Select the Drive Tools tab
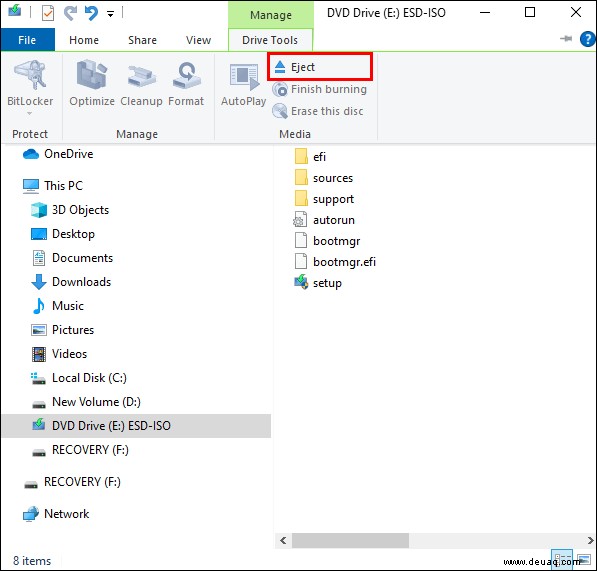Image resolution: width=597 pixels, height=571 pixels. tap(270, 40)
